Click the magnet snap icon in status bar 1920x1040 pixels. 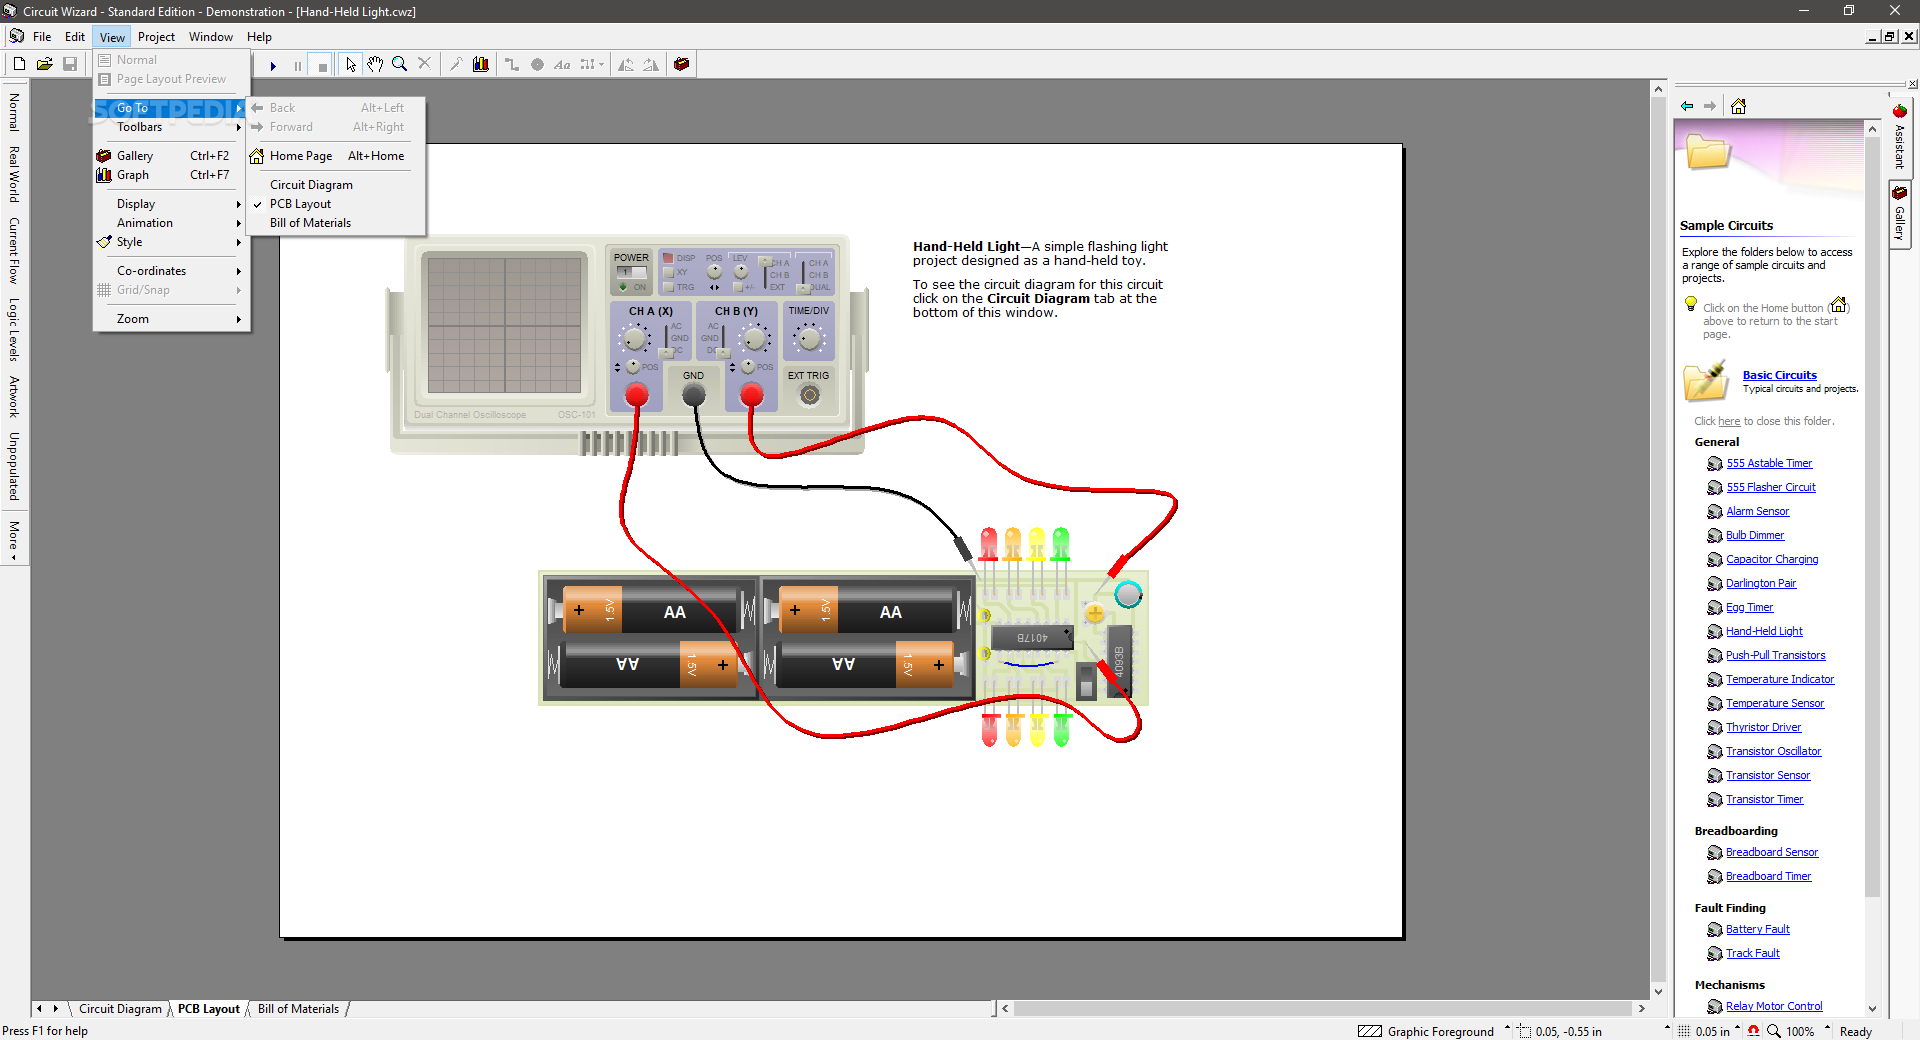point(1754,1031)
